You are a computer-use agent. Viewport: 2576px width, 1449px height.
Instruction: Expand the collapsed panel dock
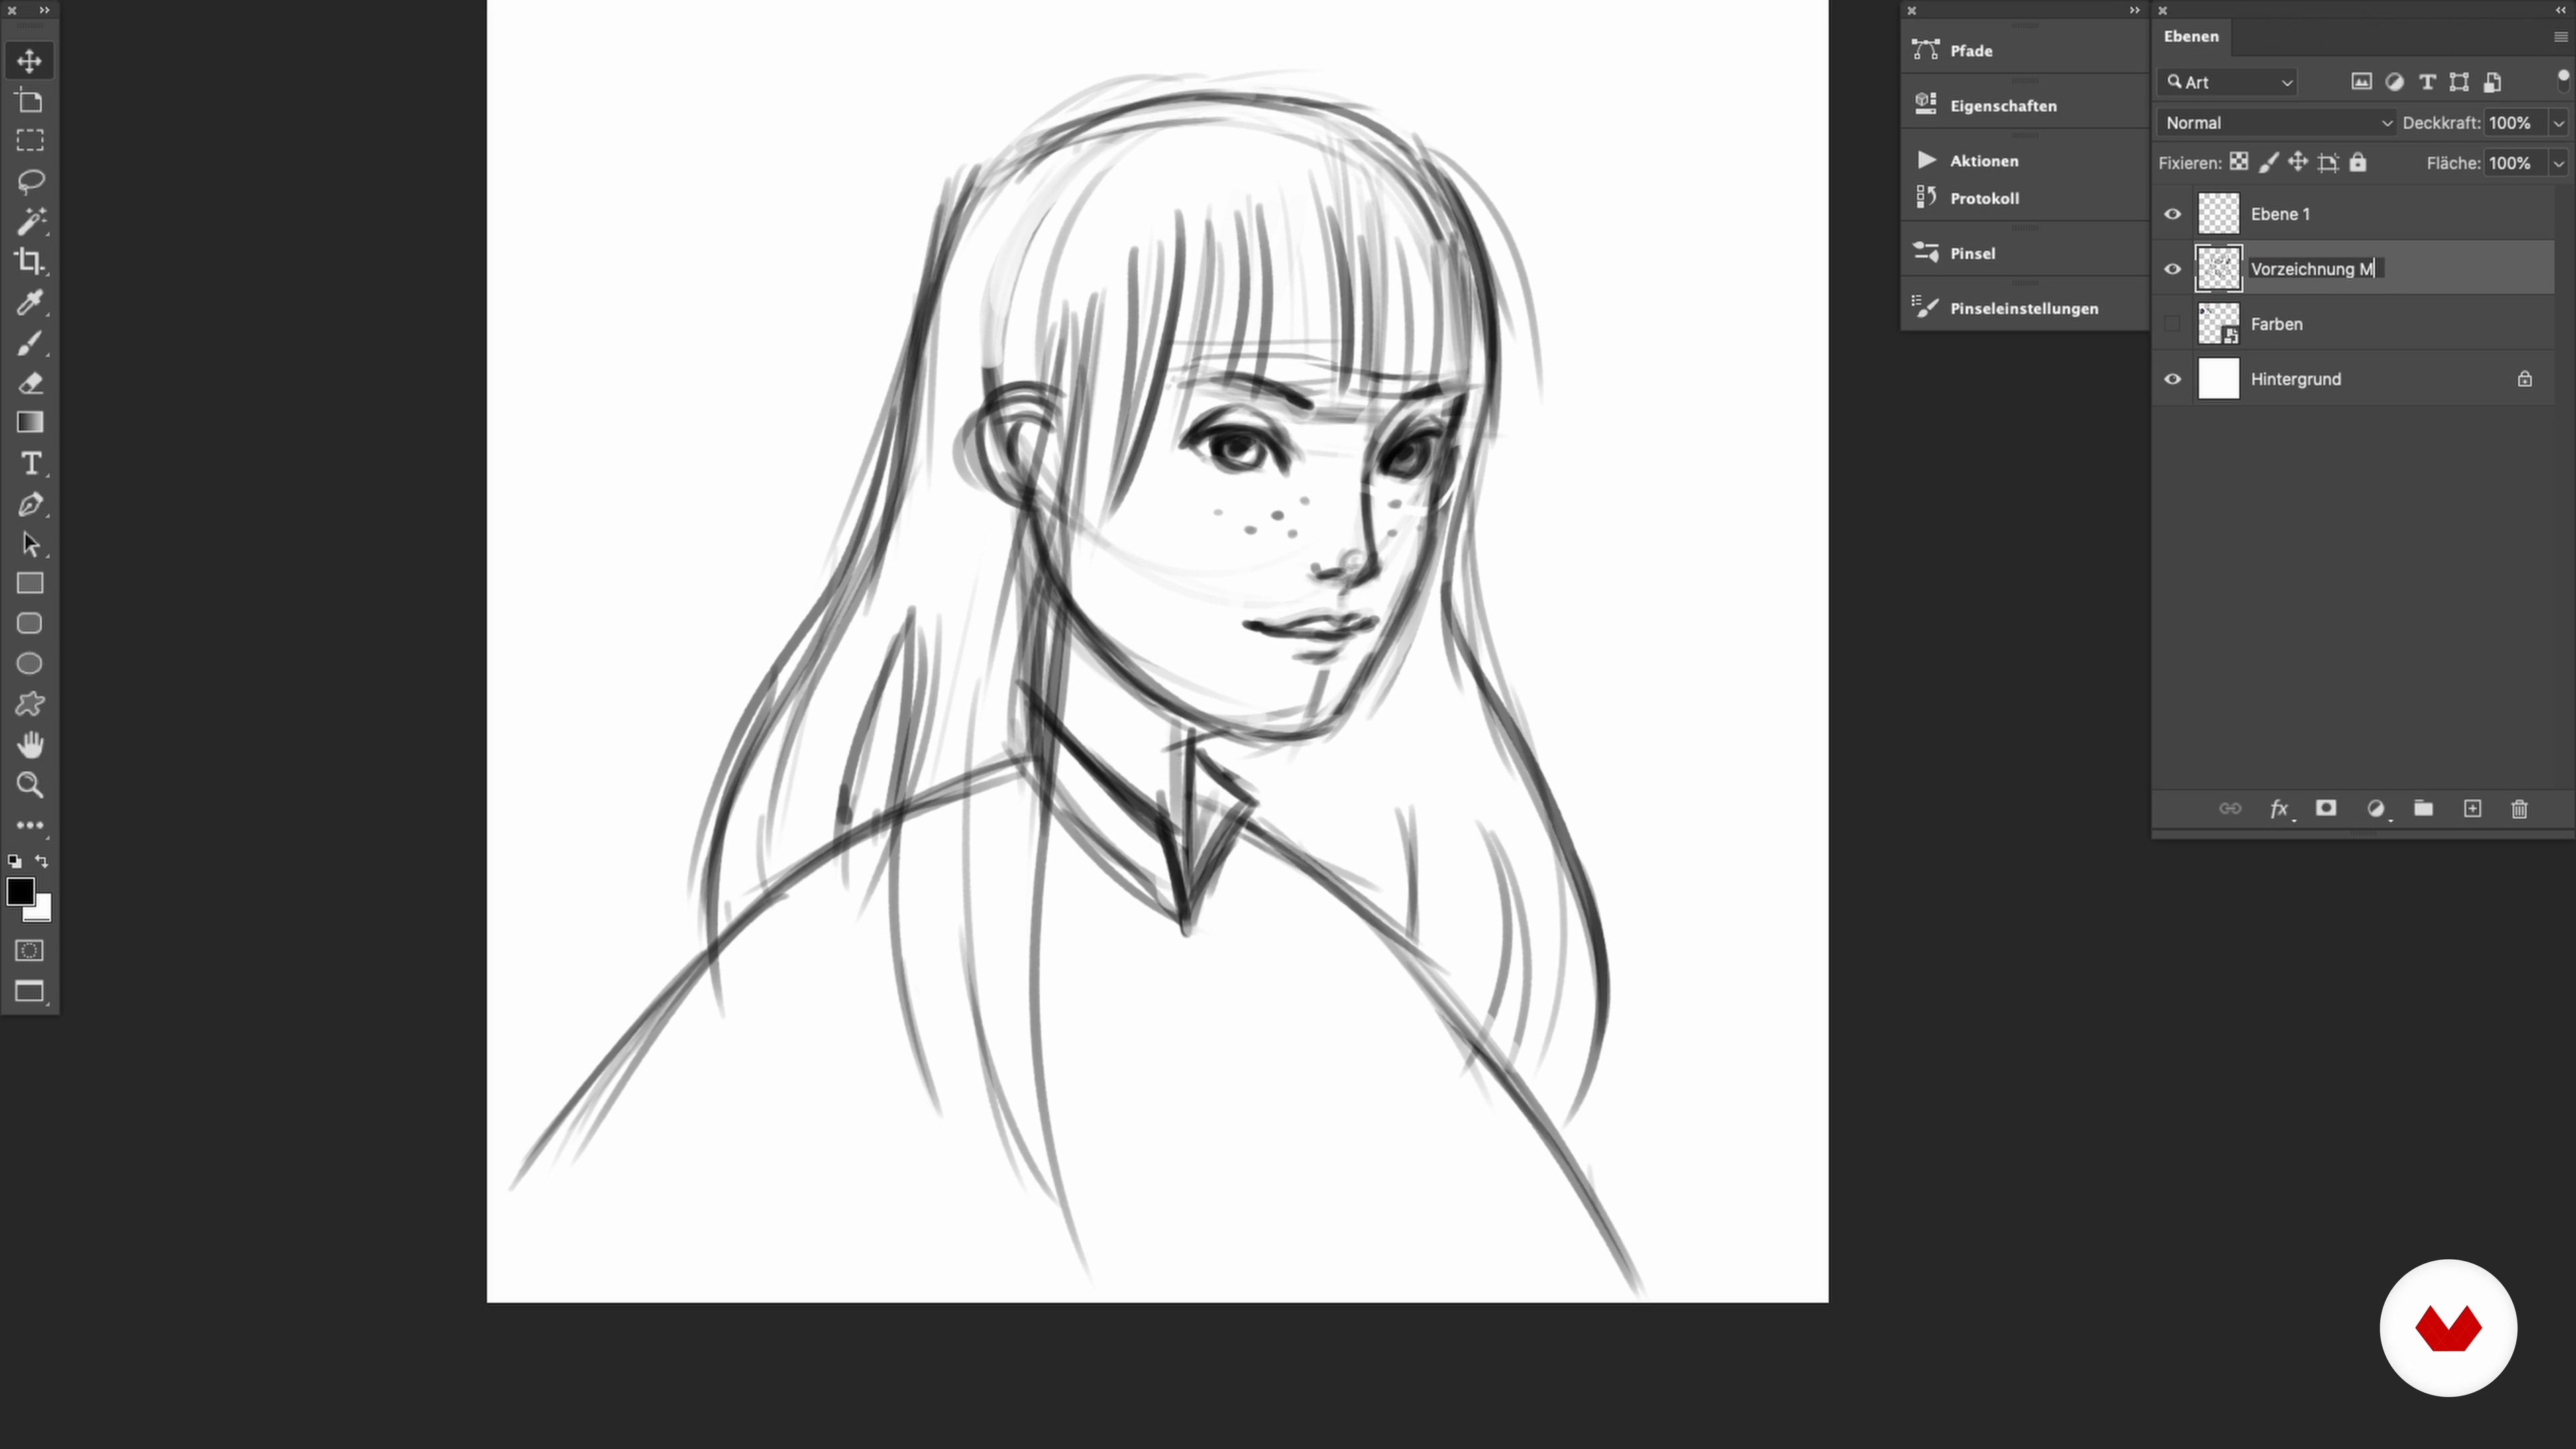(x=2134, y=10)
